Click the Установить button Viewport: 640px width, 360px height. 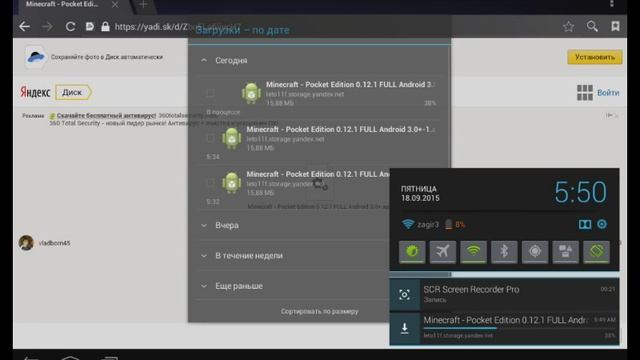595,57
